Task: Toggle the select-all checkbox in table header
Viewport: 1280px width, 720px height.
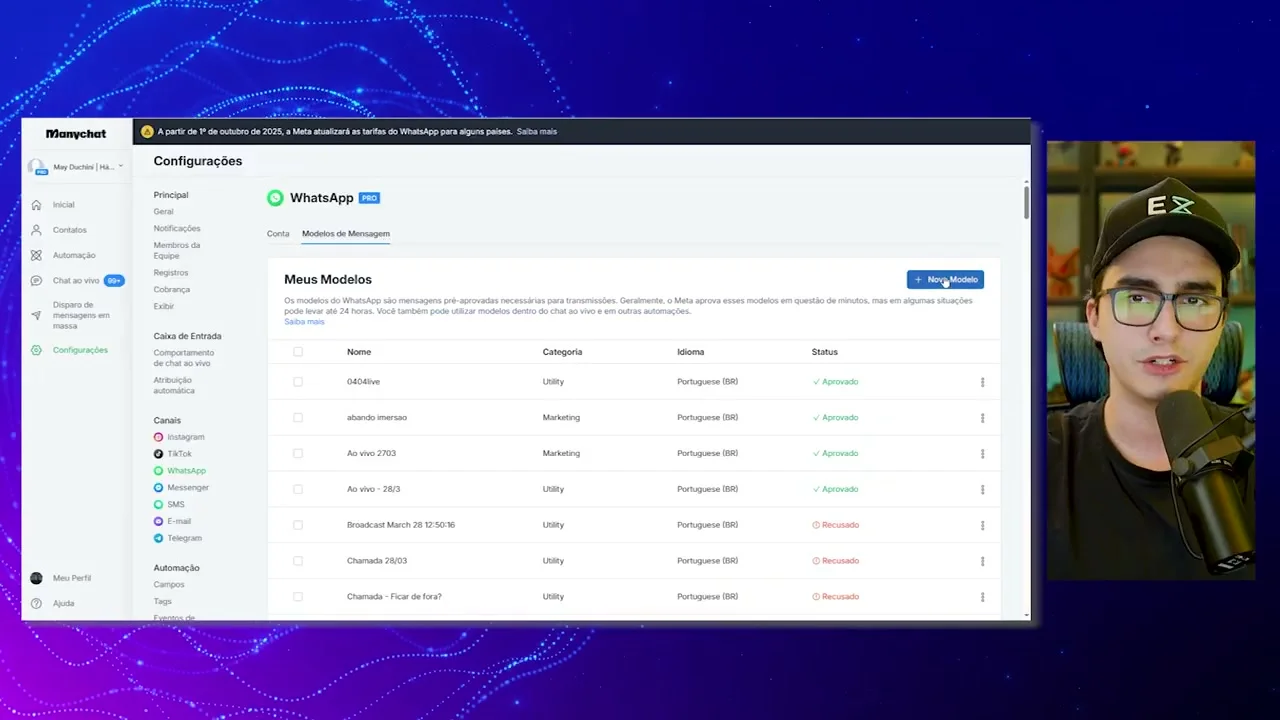Action: pyautogui.click(x=298, y=352)
